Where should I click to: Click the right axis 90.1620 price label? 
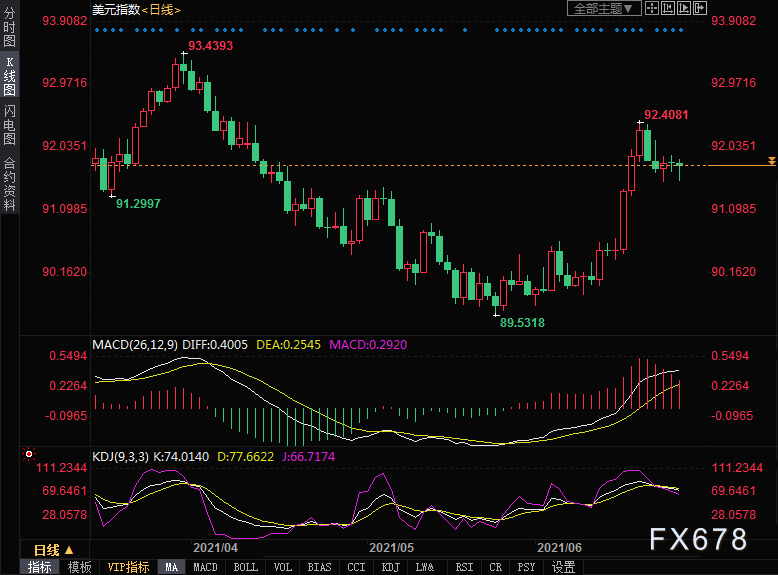733,272
